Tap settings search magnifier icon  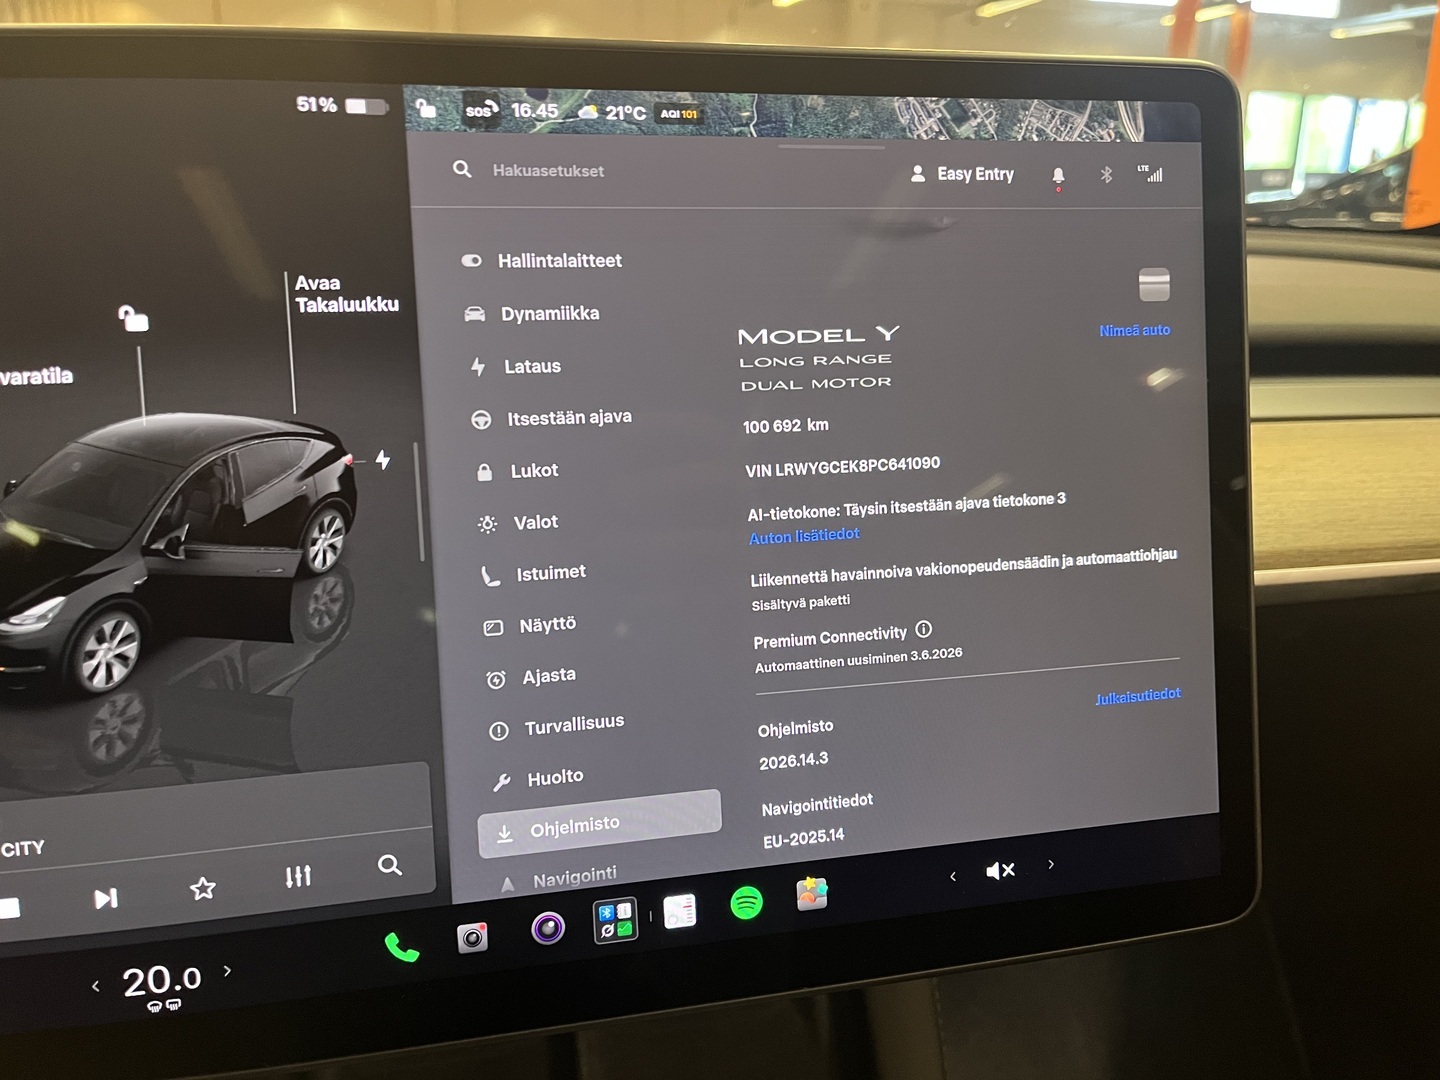pyautogui.click(x=462, y=169)
